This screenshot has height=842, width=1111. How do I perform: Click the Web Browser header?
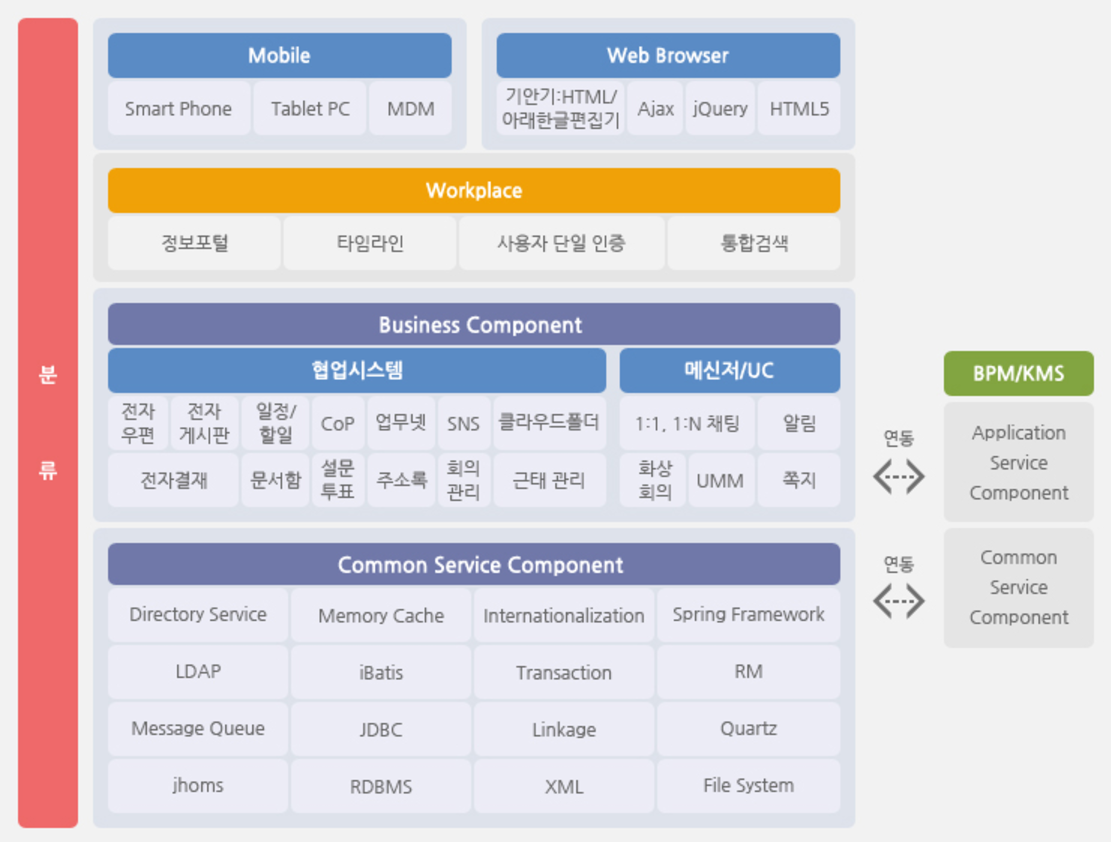pos(668,55)
